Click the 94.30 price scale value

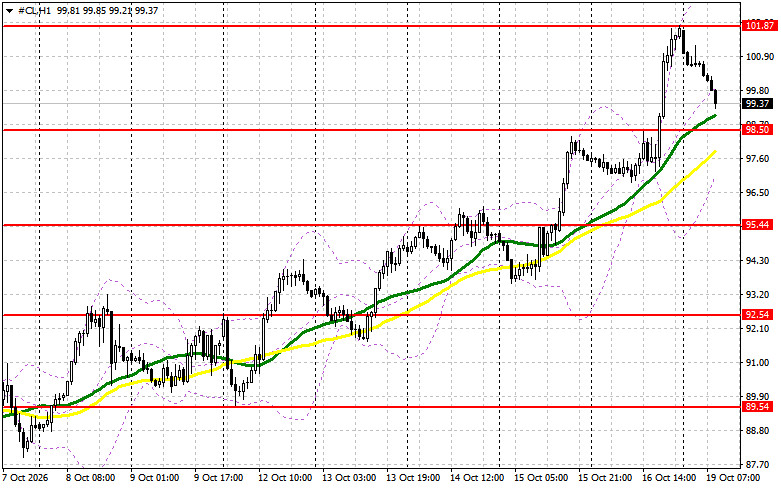coord(758,261)
